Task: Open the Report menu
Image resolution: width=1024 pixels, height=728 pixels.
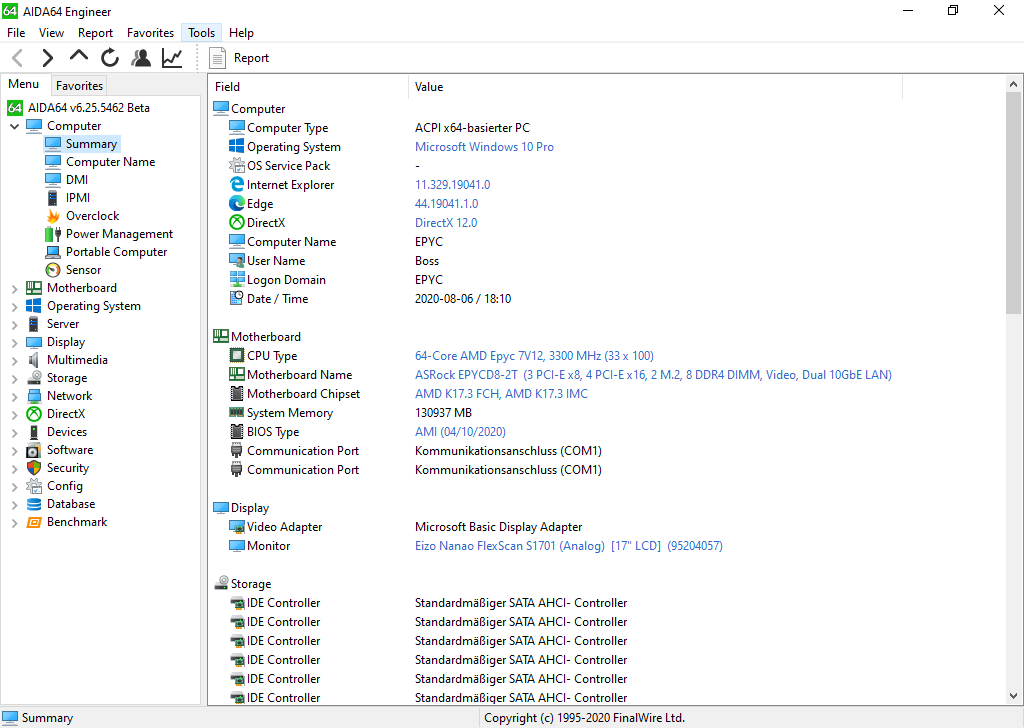Action: (95, 33)
